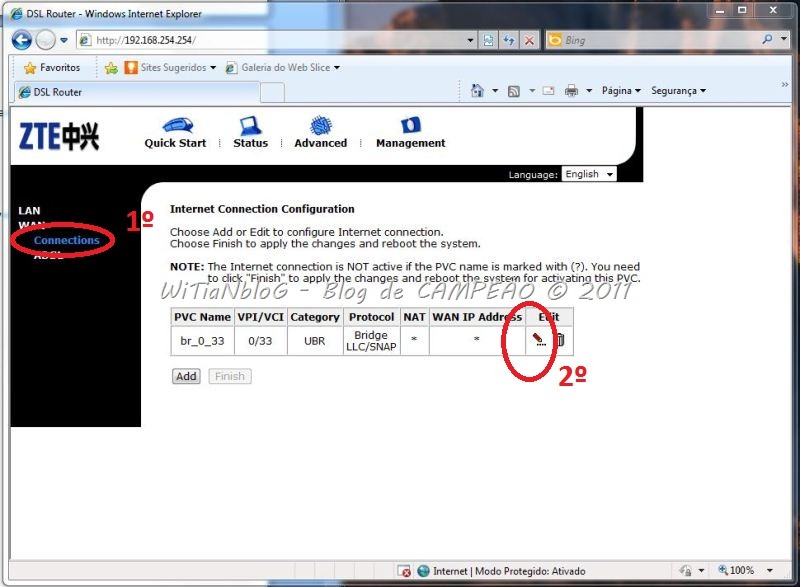800x587 pixels.
Task: Expand the address bar history dropdown
Action: point(470,40)
